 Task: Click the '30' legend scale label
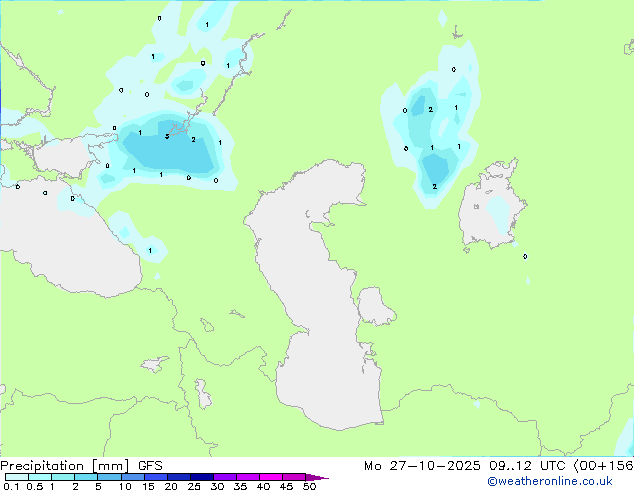tap(217, 486)
